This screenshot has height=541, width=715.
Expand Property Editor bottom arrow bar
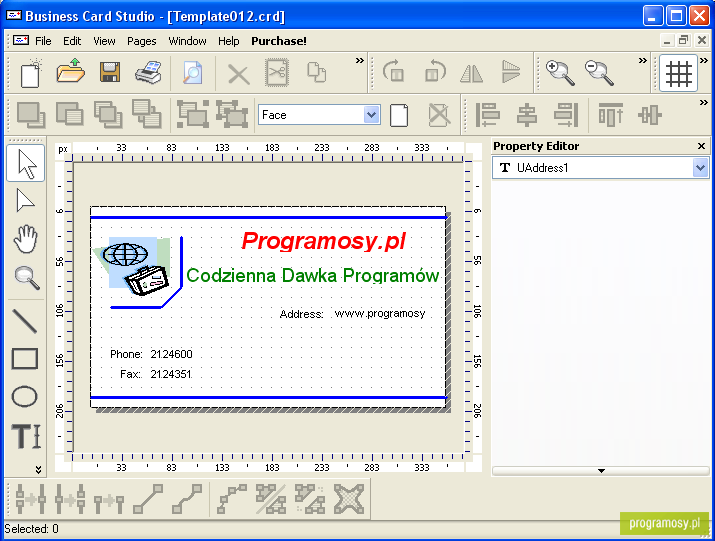[x=601, y=471]
